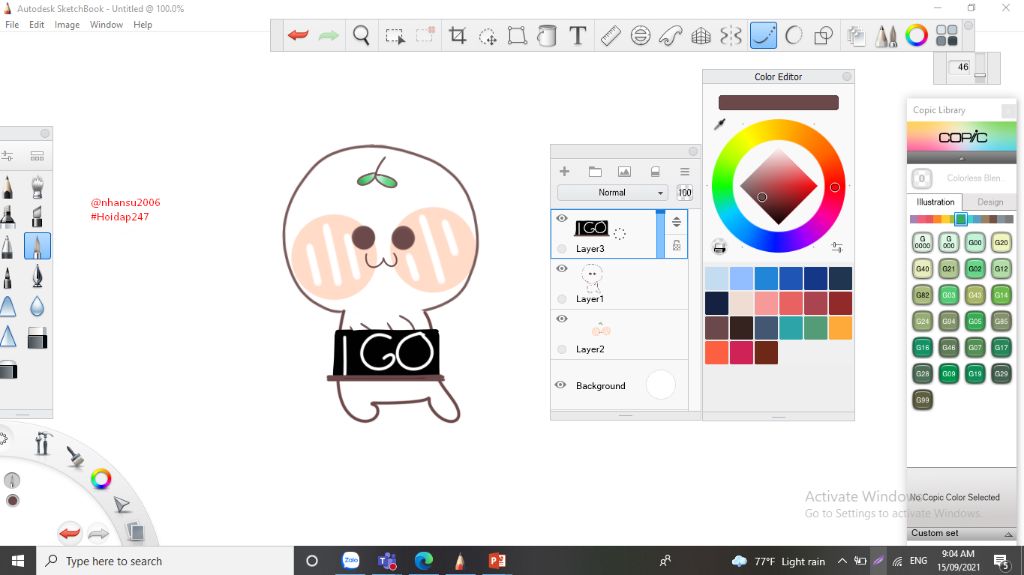This screenshot has height=575, width=1024.
Task: Open color sliders icon in Color Editor
Action: tap(837, 247)
